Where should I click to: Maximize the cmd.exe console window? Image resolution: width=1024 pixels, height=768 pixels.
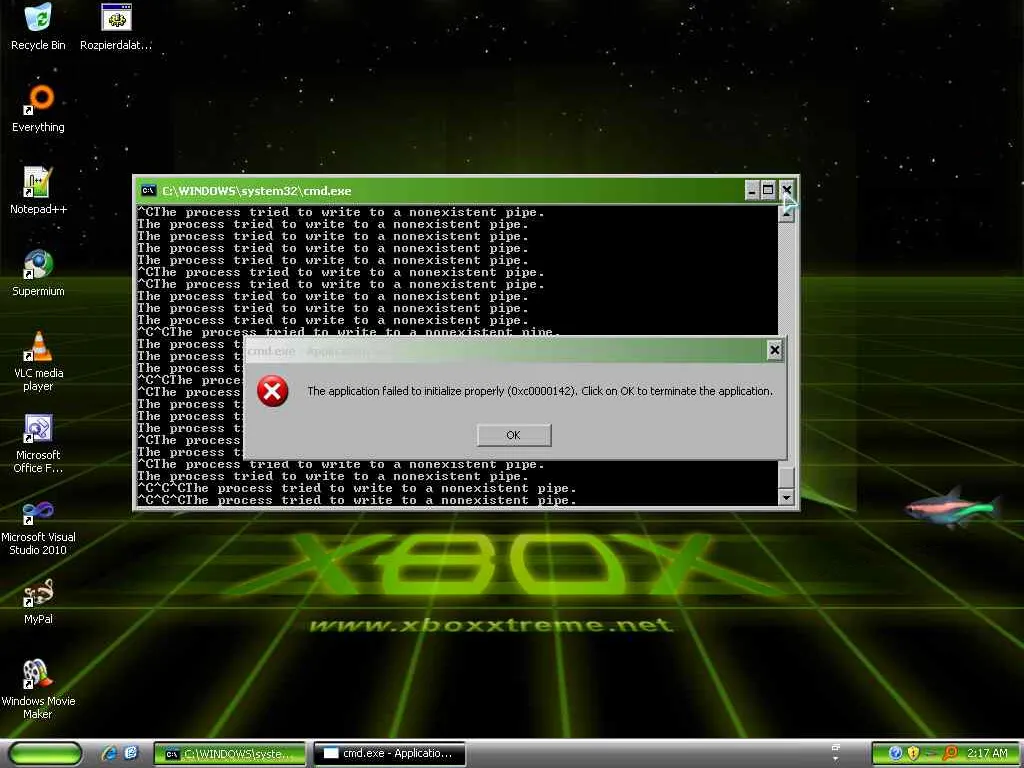tap(769, 191)
